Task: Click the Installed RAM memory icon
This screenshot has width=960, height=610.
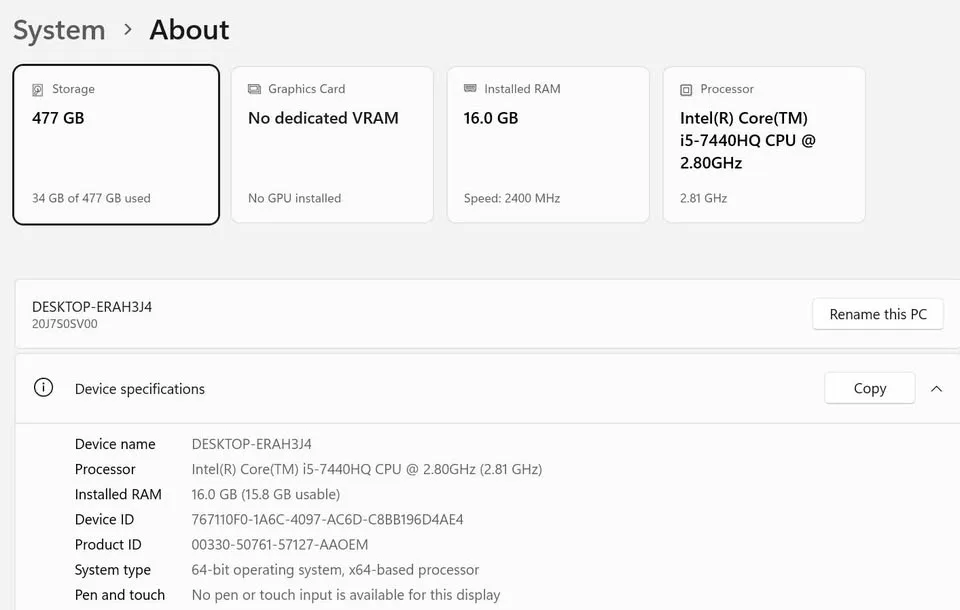Action: click(470, 89)
